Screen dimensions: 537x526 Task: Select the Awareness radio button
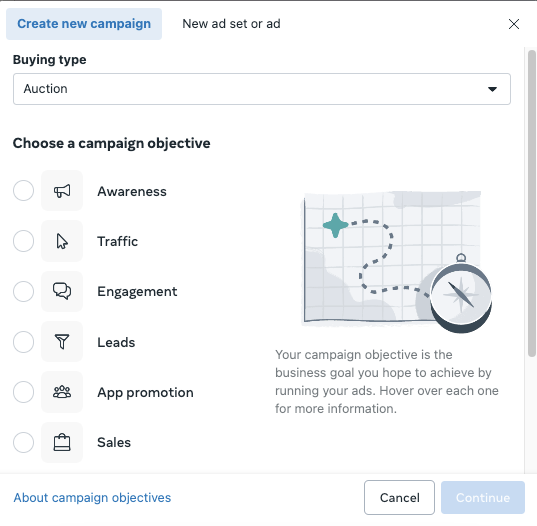point(23,190)
